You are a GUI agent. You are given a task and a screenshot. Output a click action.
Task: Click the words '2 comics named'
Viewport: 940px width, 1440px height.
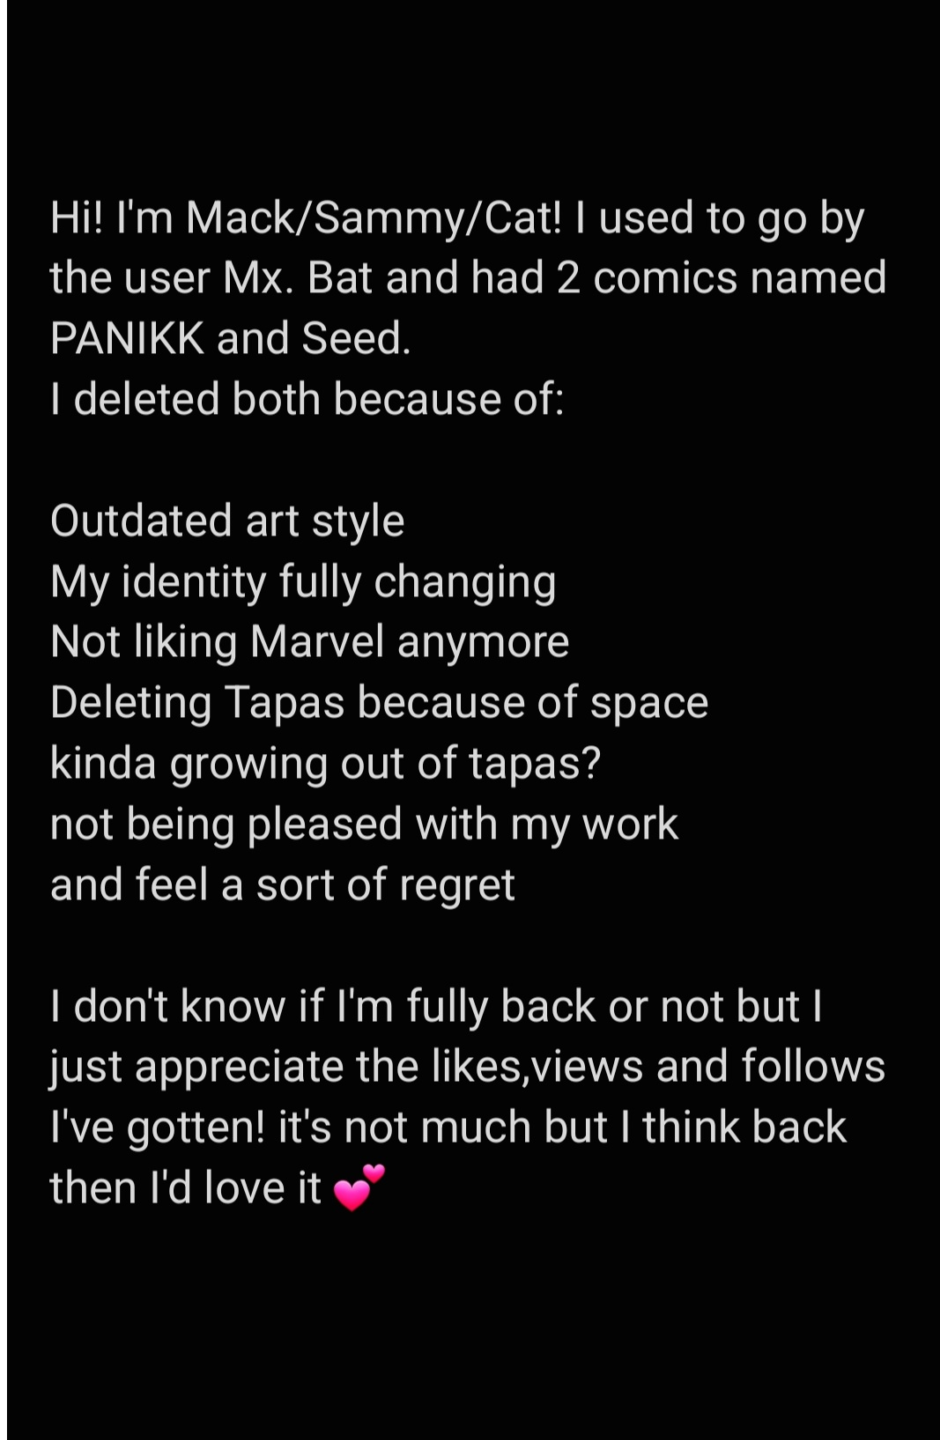point(721,278)
